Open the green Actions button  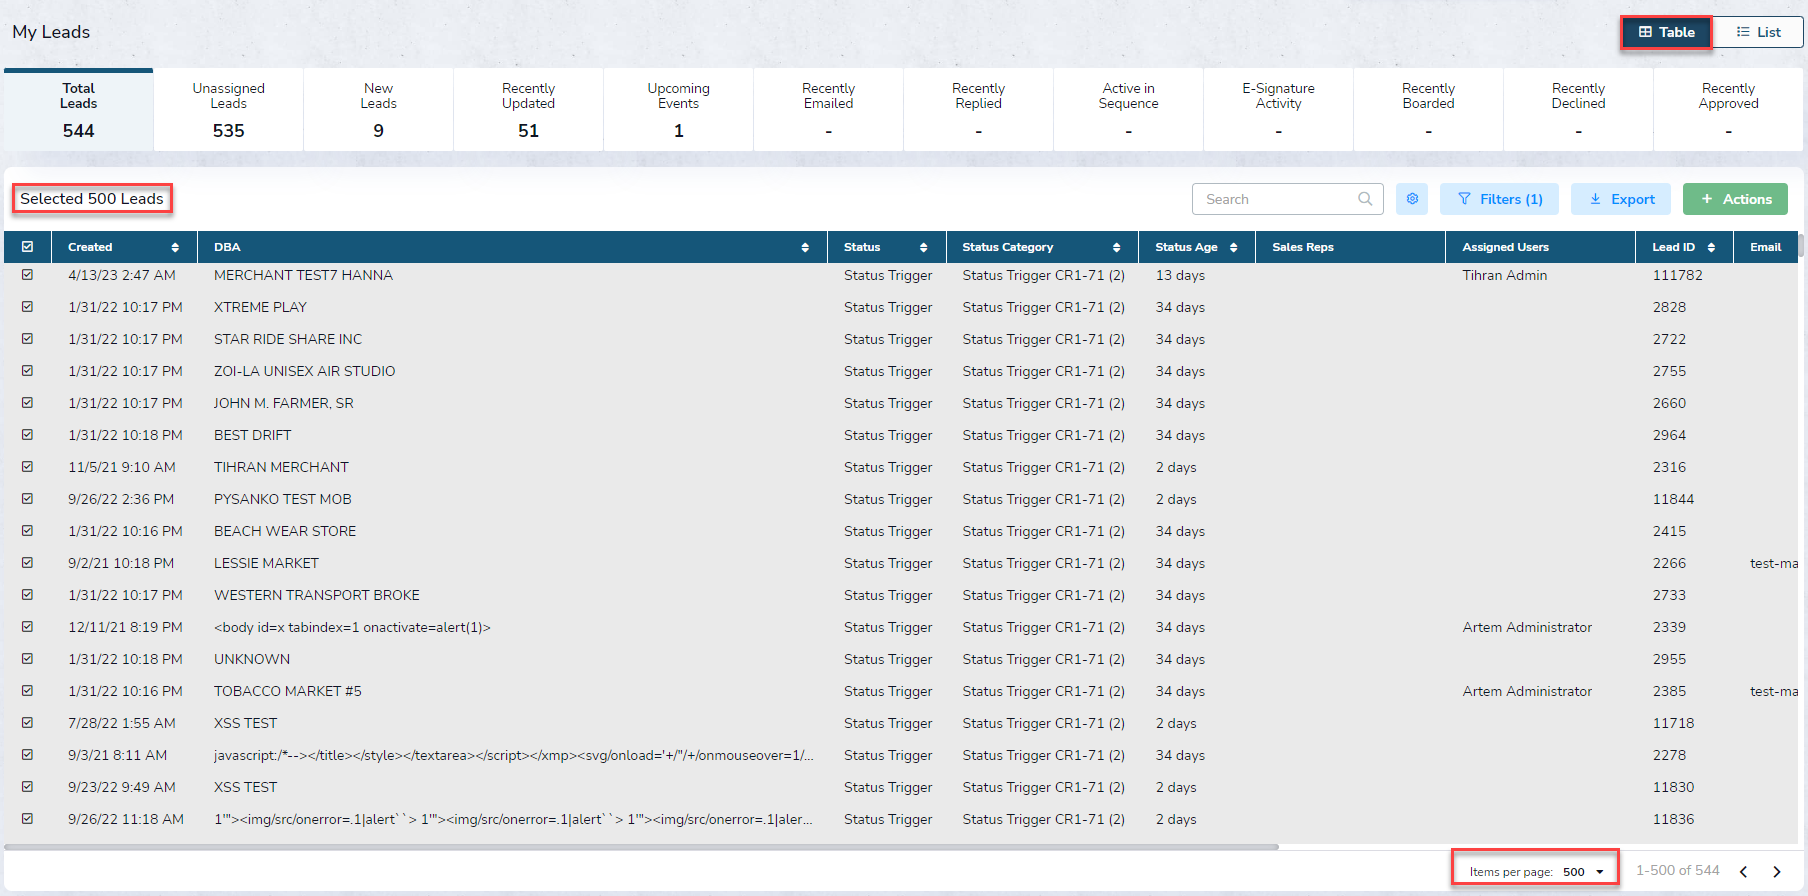point(1735,199)
